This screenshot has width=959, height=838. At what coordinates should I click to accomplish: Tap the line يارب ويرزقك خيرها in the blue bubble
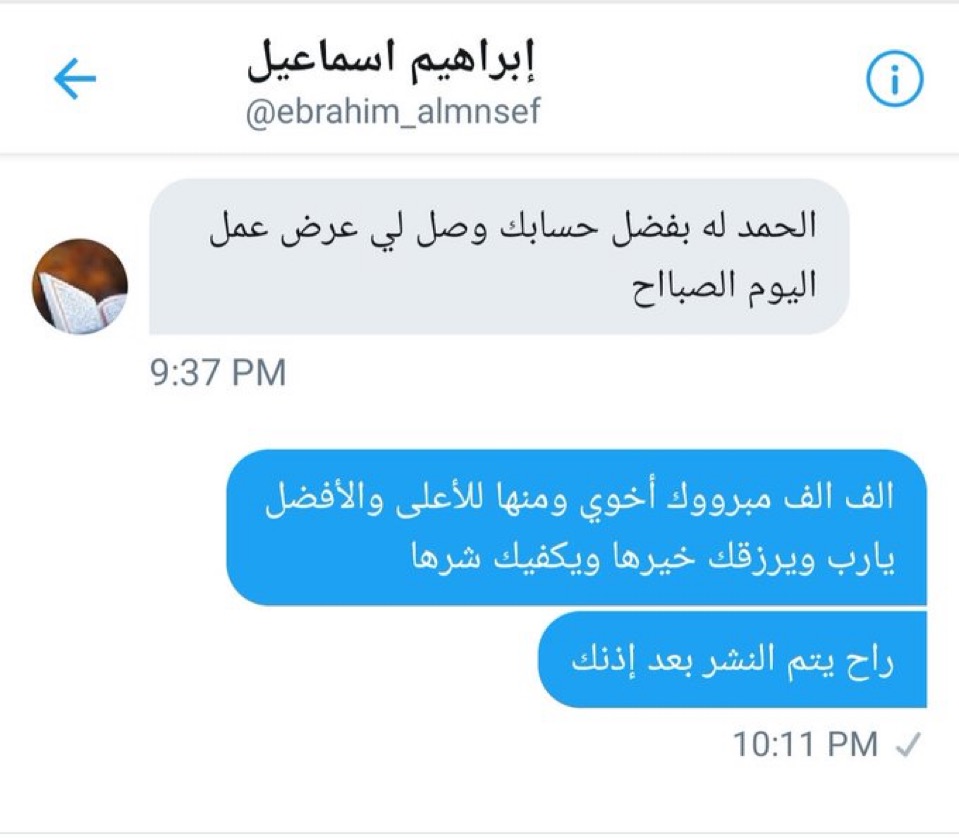[754, 561]
